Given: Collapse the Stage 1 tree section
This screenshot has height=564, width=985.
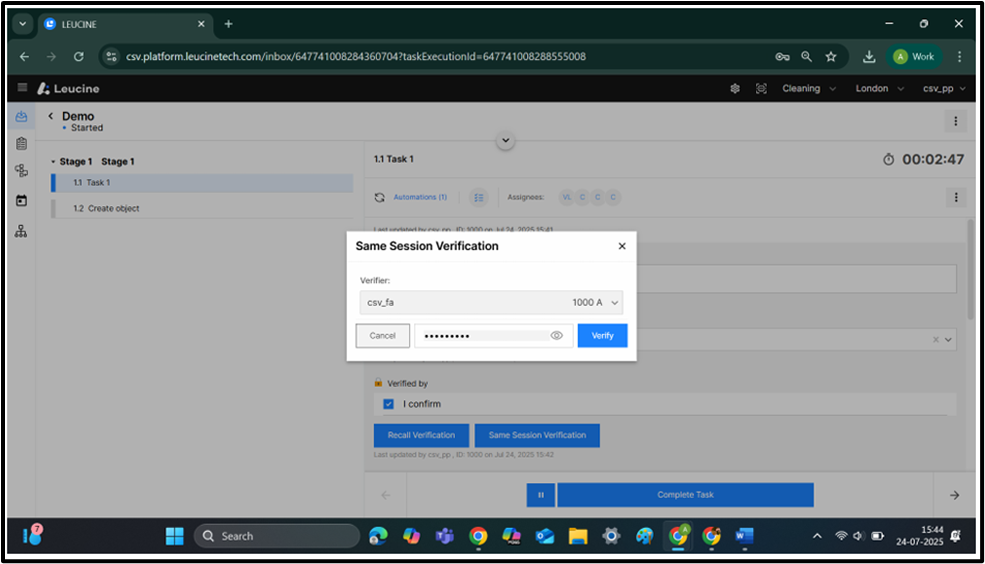Looking at the screenshot, I should pos(52,162).
